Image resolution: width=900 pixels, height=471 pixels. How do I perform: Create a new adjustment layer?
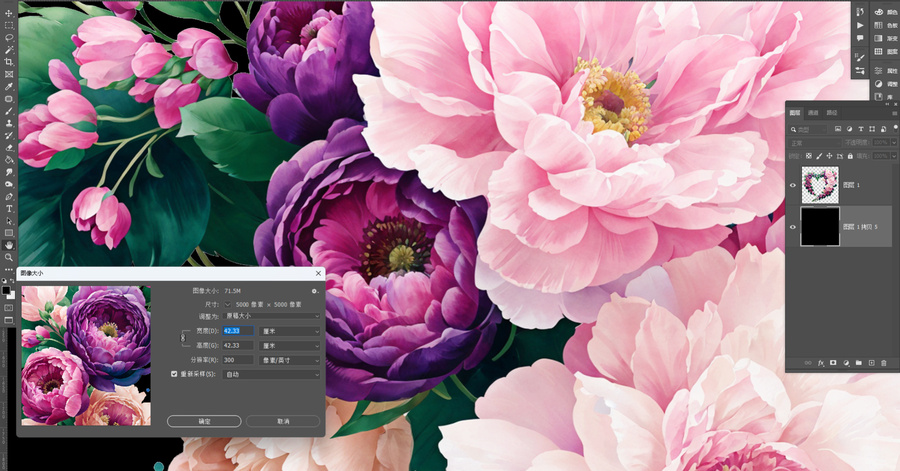846,363
